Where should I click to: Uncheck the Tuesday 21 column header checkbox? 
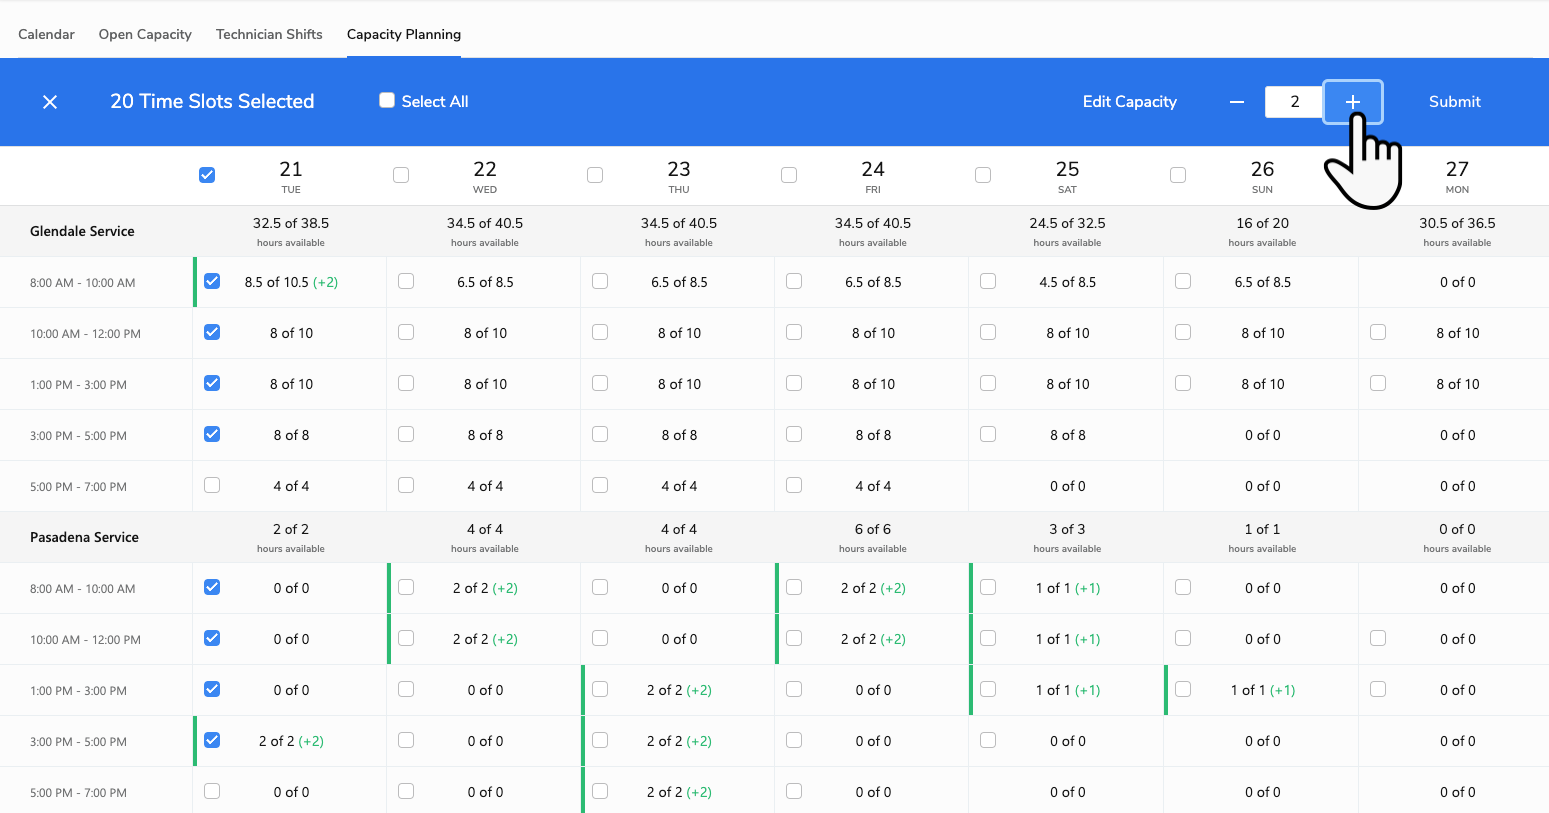pyautogui.click(x=207, y=174)
